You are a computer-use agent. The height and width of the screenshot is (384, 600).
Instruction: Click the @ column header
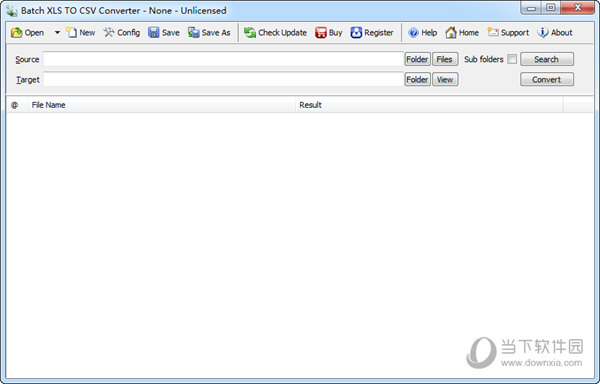(x=16, y=105)
